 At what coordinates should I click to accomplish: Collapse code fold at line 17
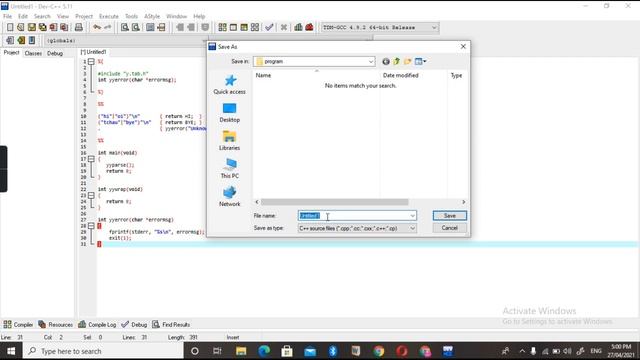coord(91,159)
